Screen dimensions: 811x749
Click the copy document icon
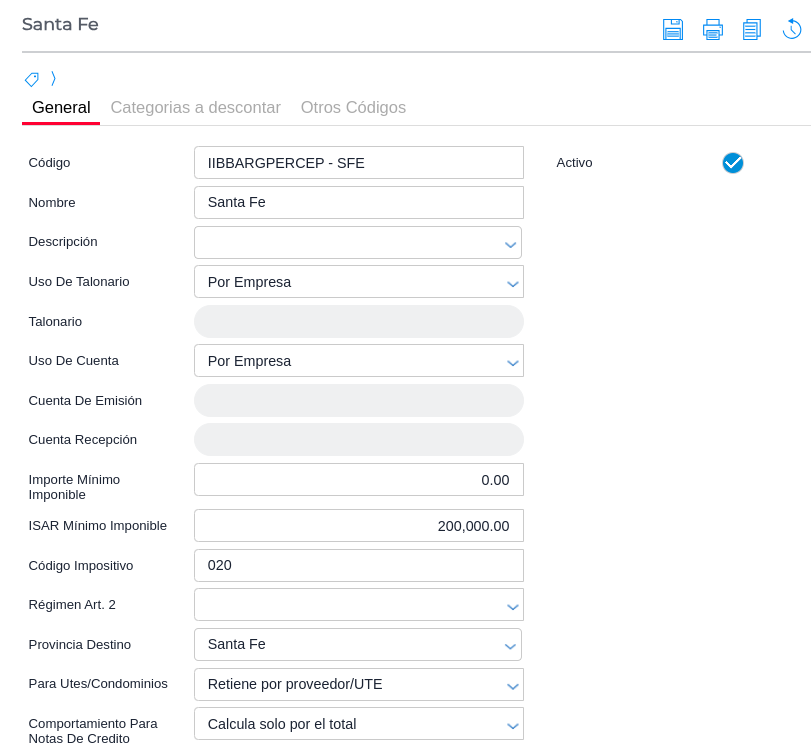(752, 29)
